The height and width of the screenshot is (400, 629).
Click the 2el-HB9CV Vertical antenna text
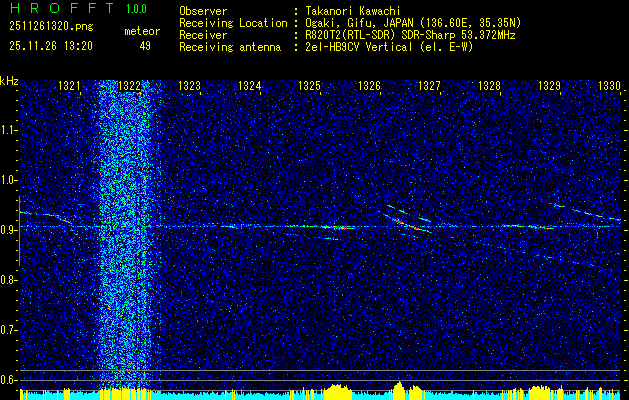click(x=389, y=47)
